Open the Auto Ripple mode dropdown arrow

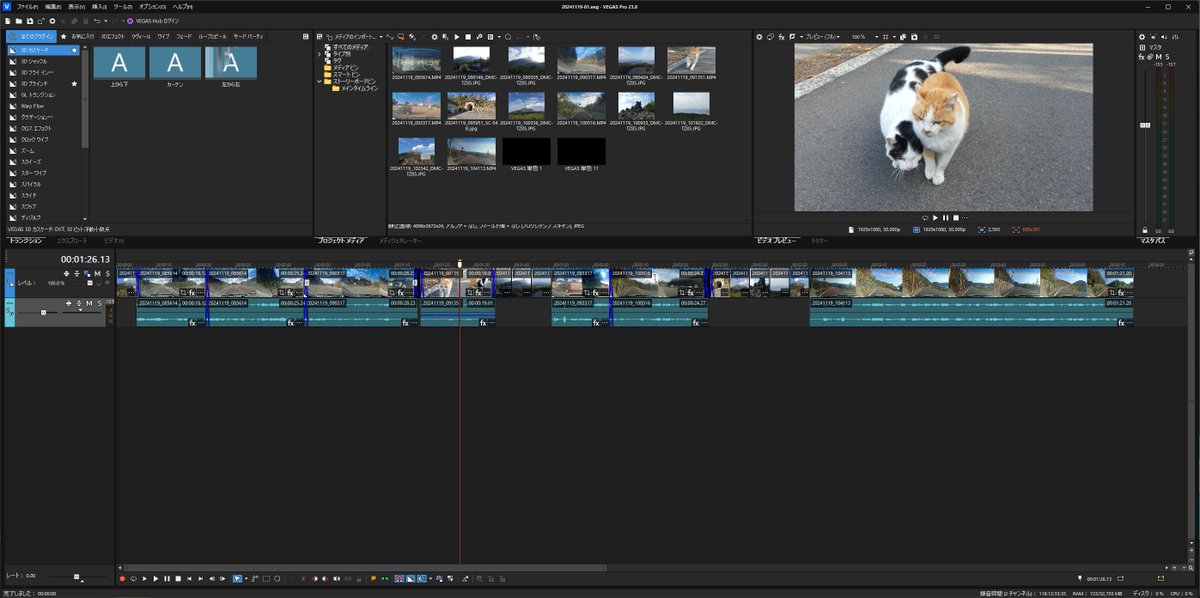click(x=430, y=578)
